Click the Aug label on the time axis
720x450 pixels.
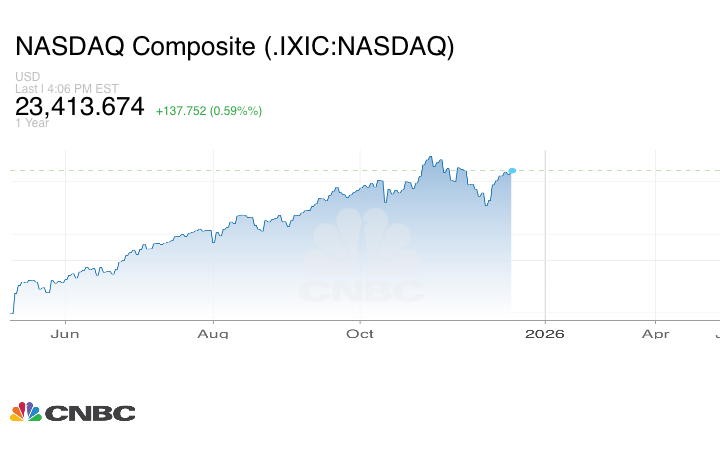(213, 334)
